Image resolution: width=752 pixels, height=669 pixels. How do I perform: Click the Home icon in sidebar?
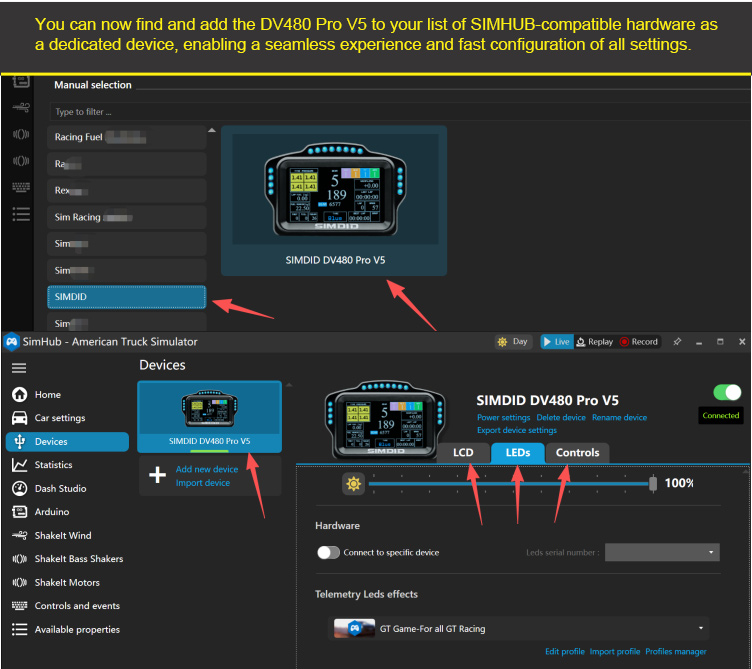click(x=19, y=394)
